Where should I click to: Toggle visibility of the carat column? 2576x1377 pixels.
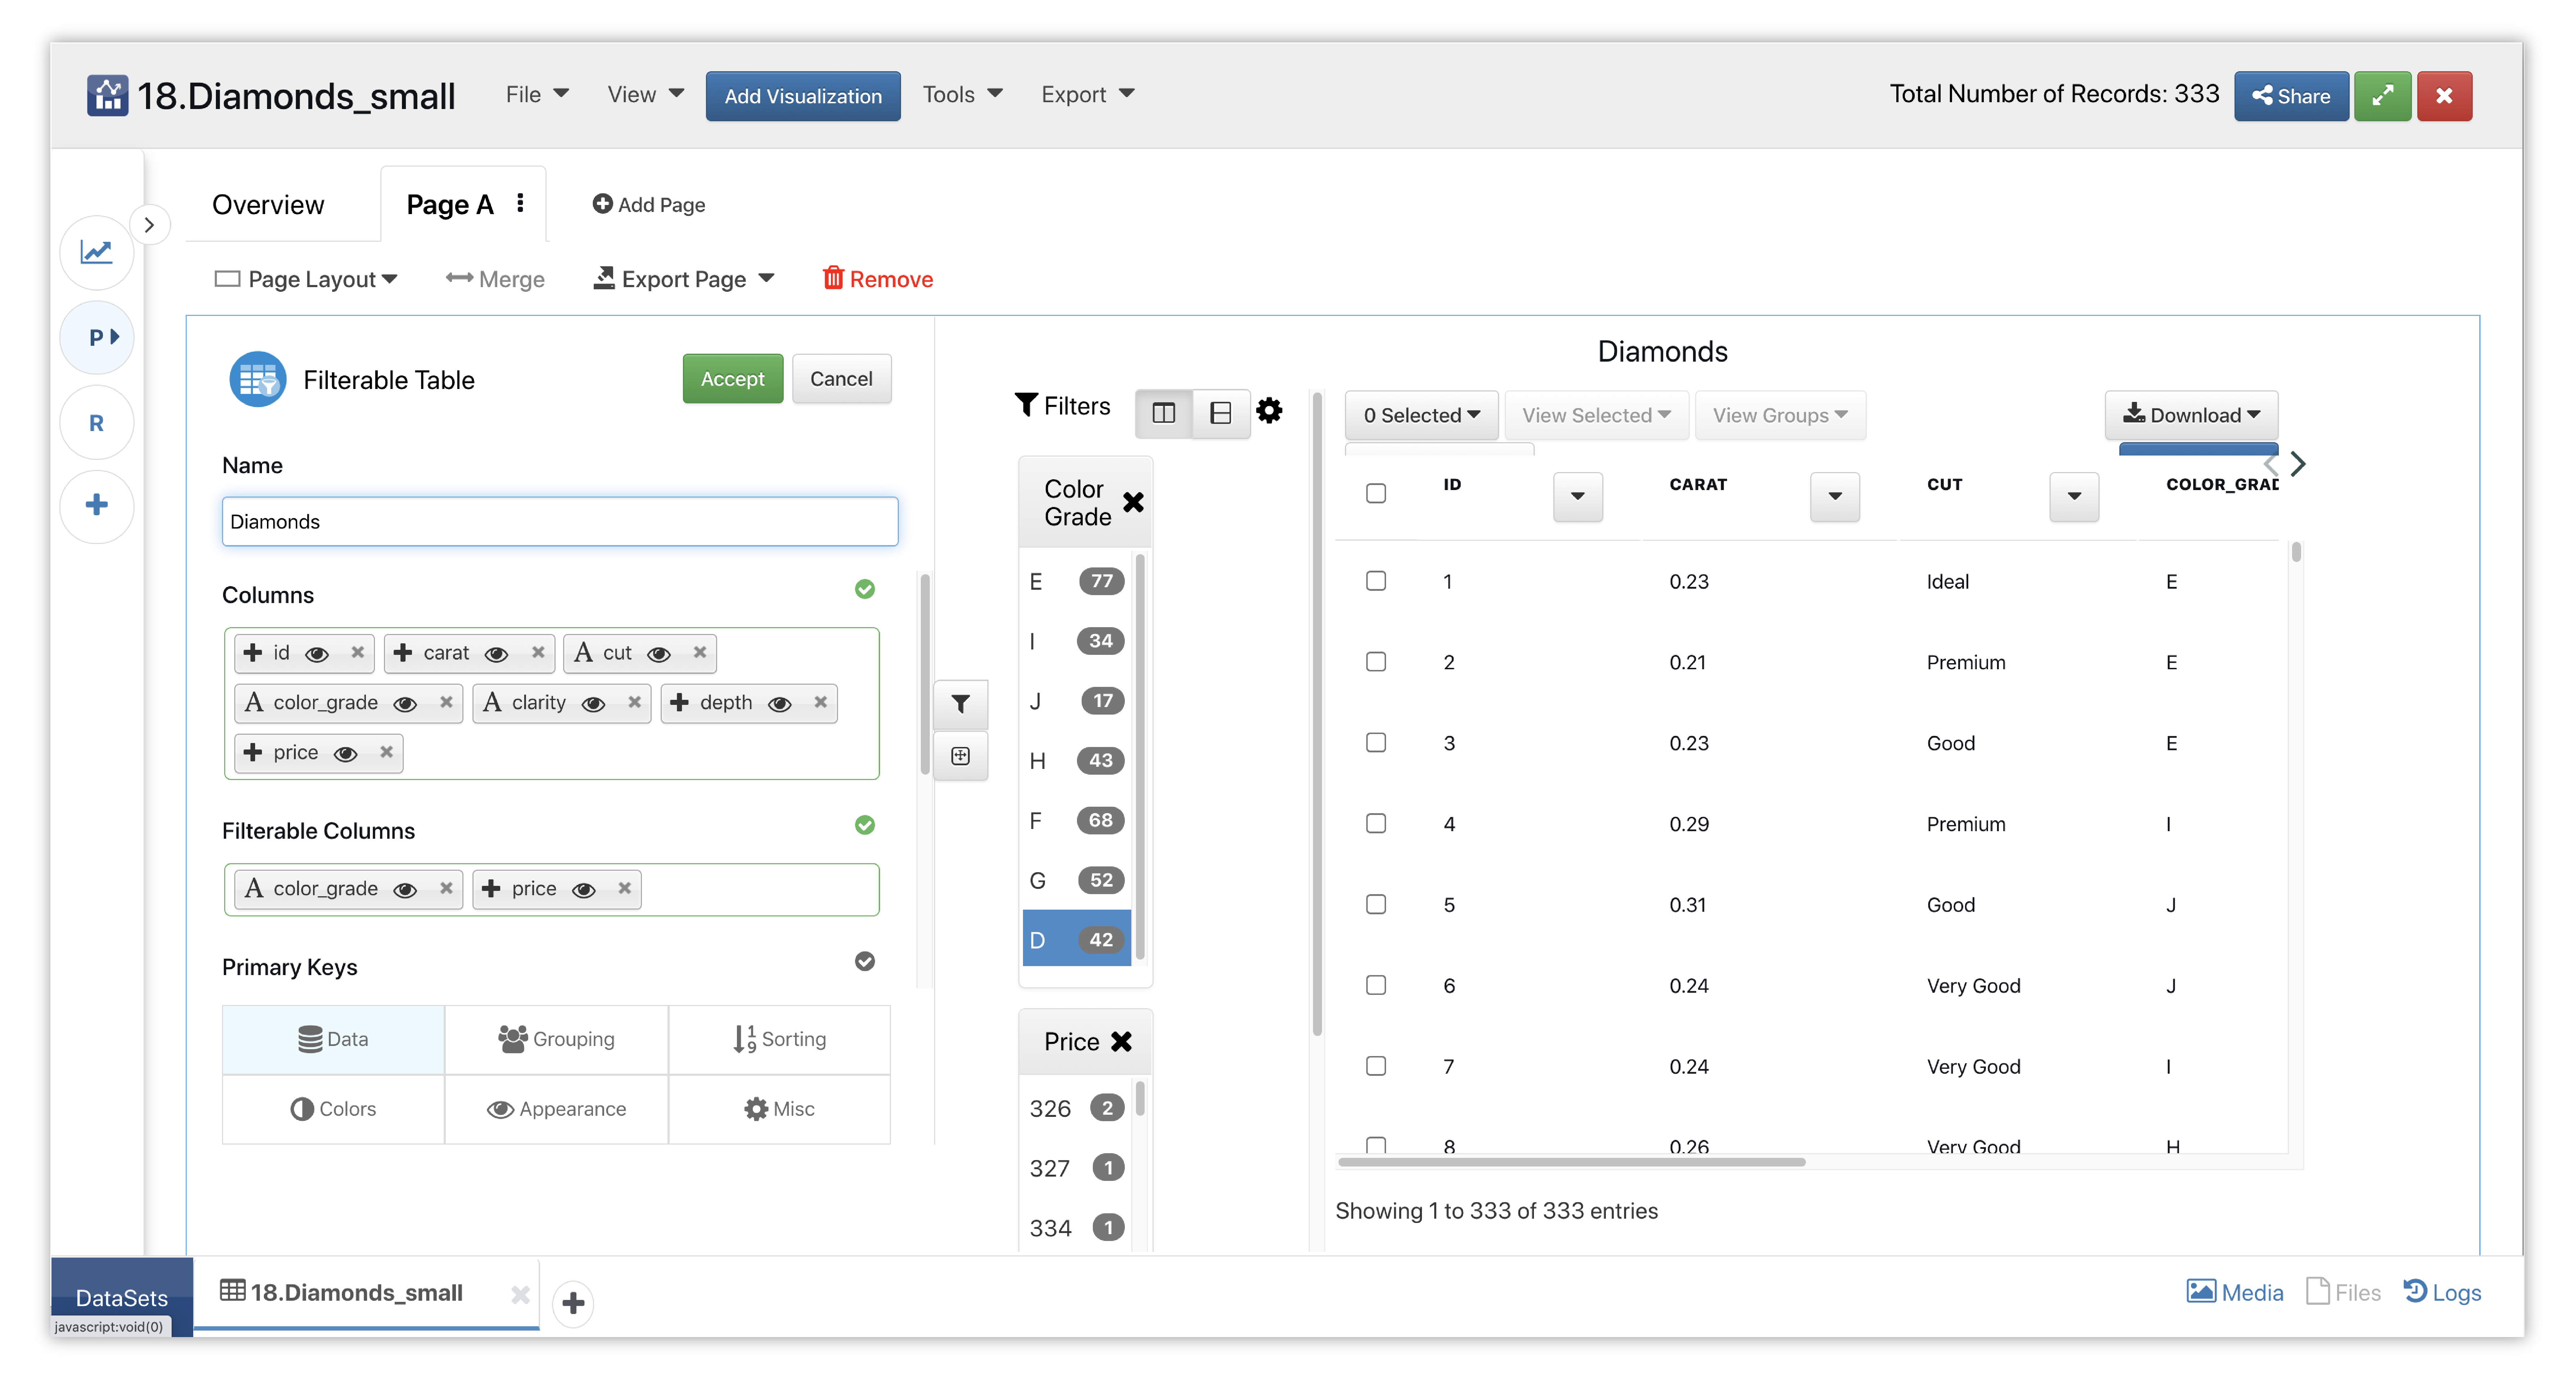coord(496,654)
